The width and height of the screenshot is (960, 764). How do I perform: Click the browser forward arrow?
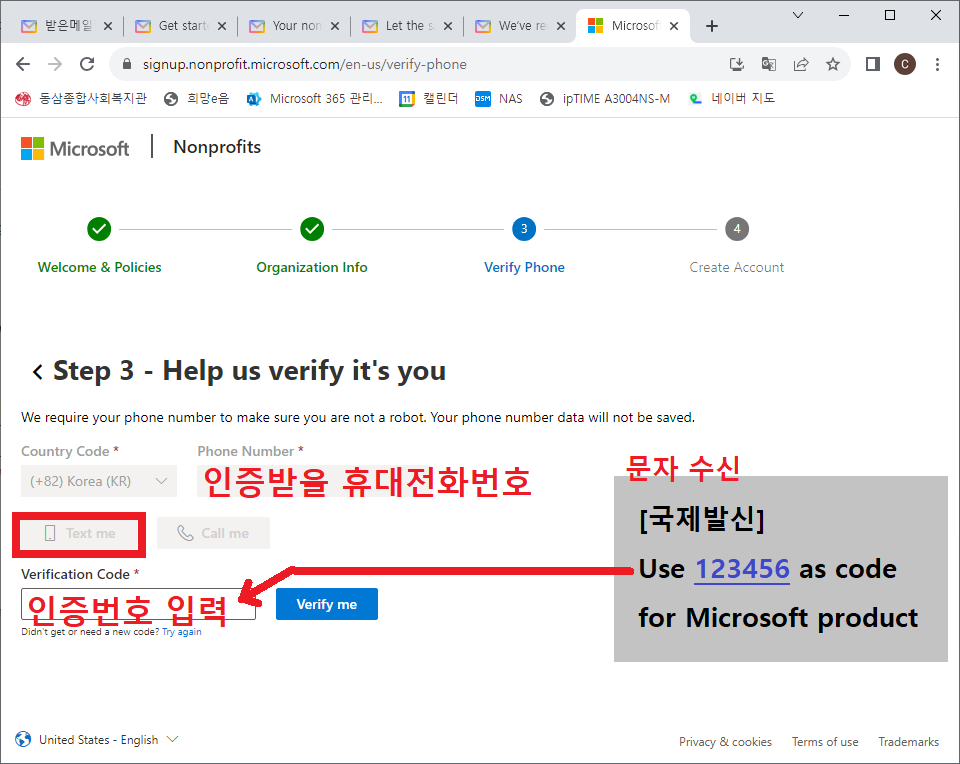pos(55,64)
